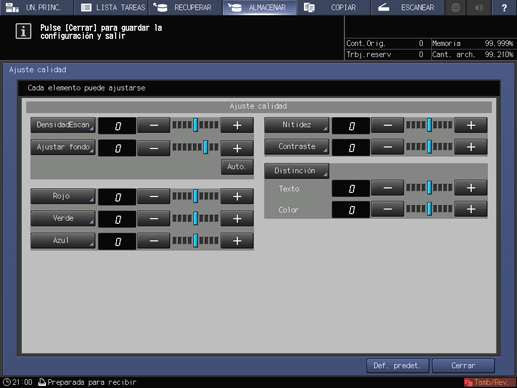Click the Rojo slider bar
The width and height of the screenshot is (517, 388).
pyautogui.click(x=195, y=196)
